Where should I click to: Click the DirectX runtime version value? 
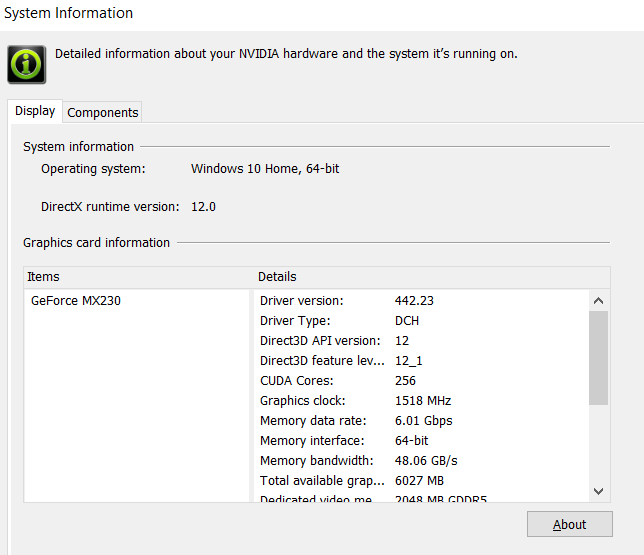(x=203, y=207)
